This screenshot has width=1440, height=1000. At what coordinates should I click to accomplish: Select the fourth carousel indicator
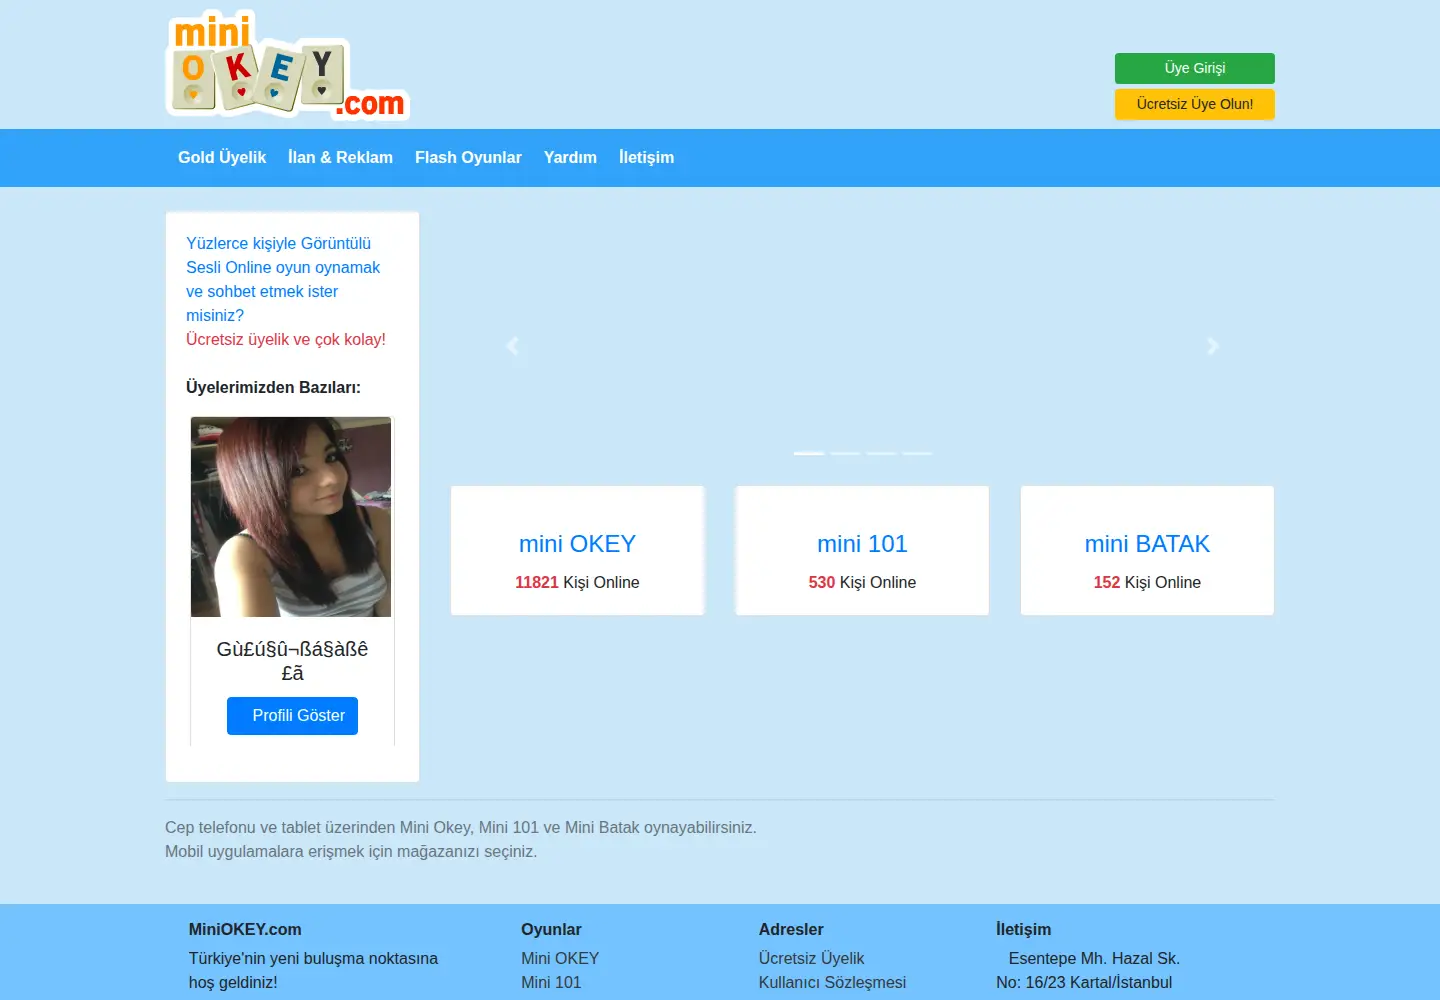pos(917,453)
